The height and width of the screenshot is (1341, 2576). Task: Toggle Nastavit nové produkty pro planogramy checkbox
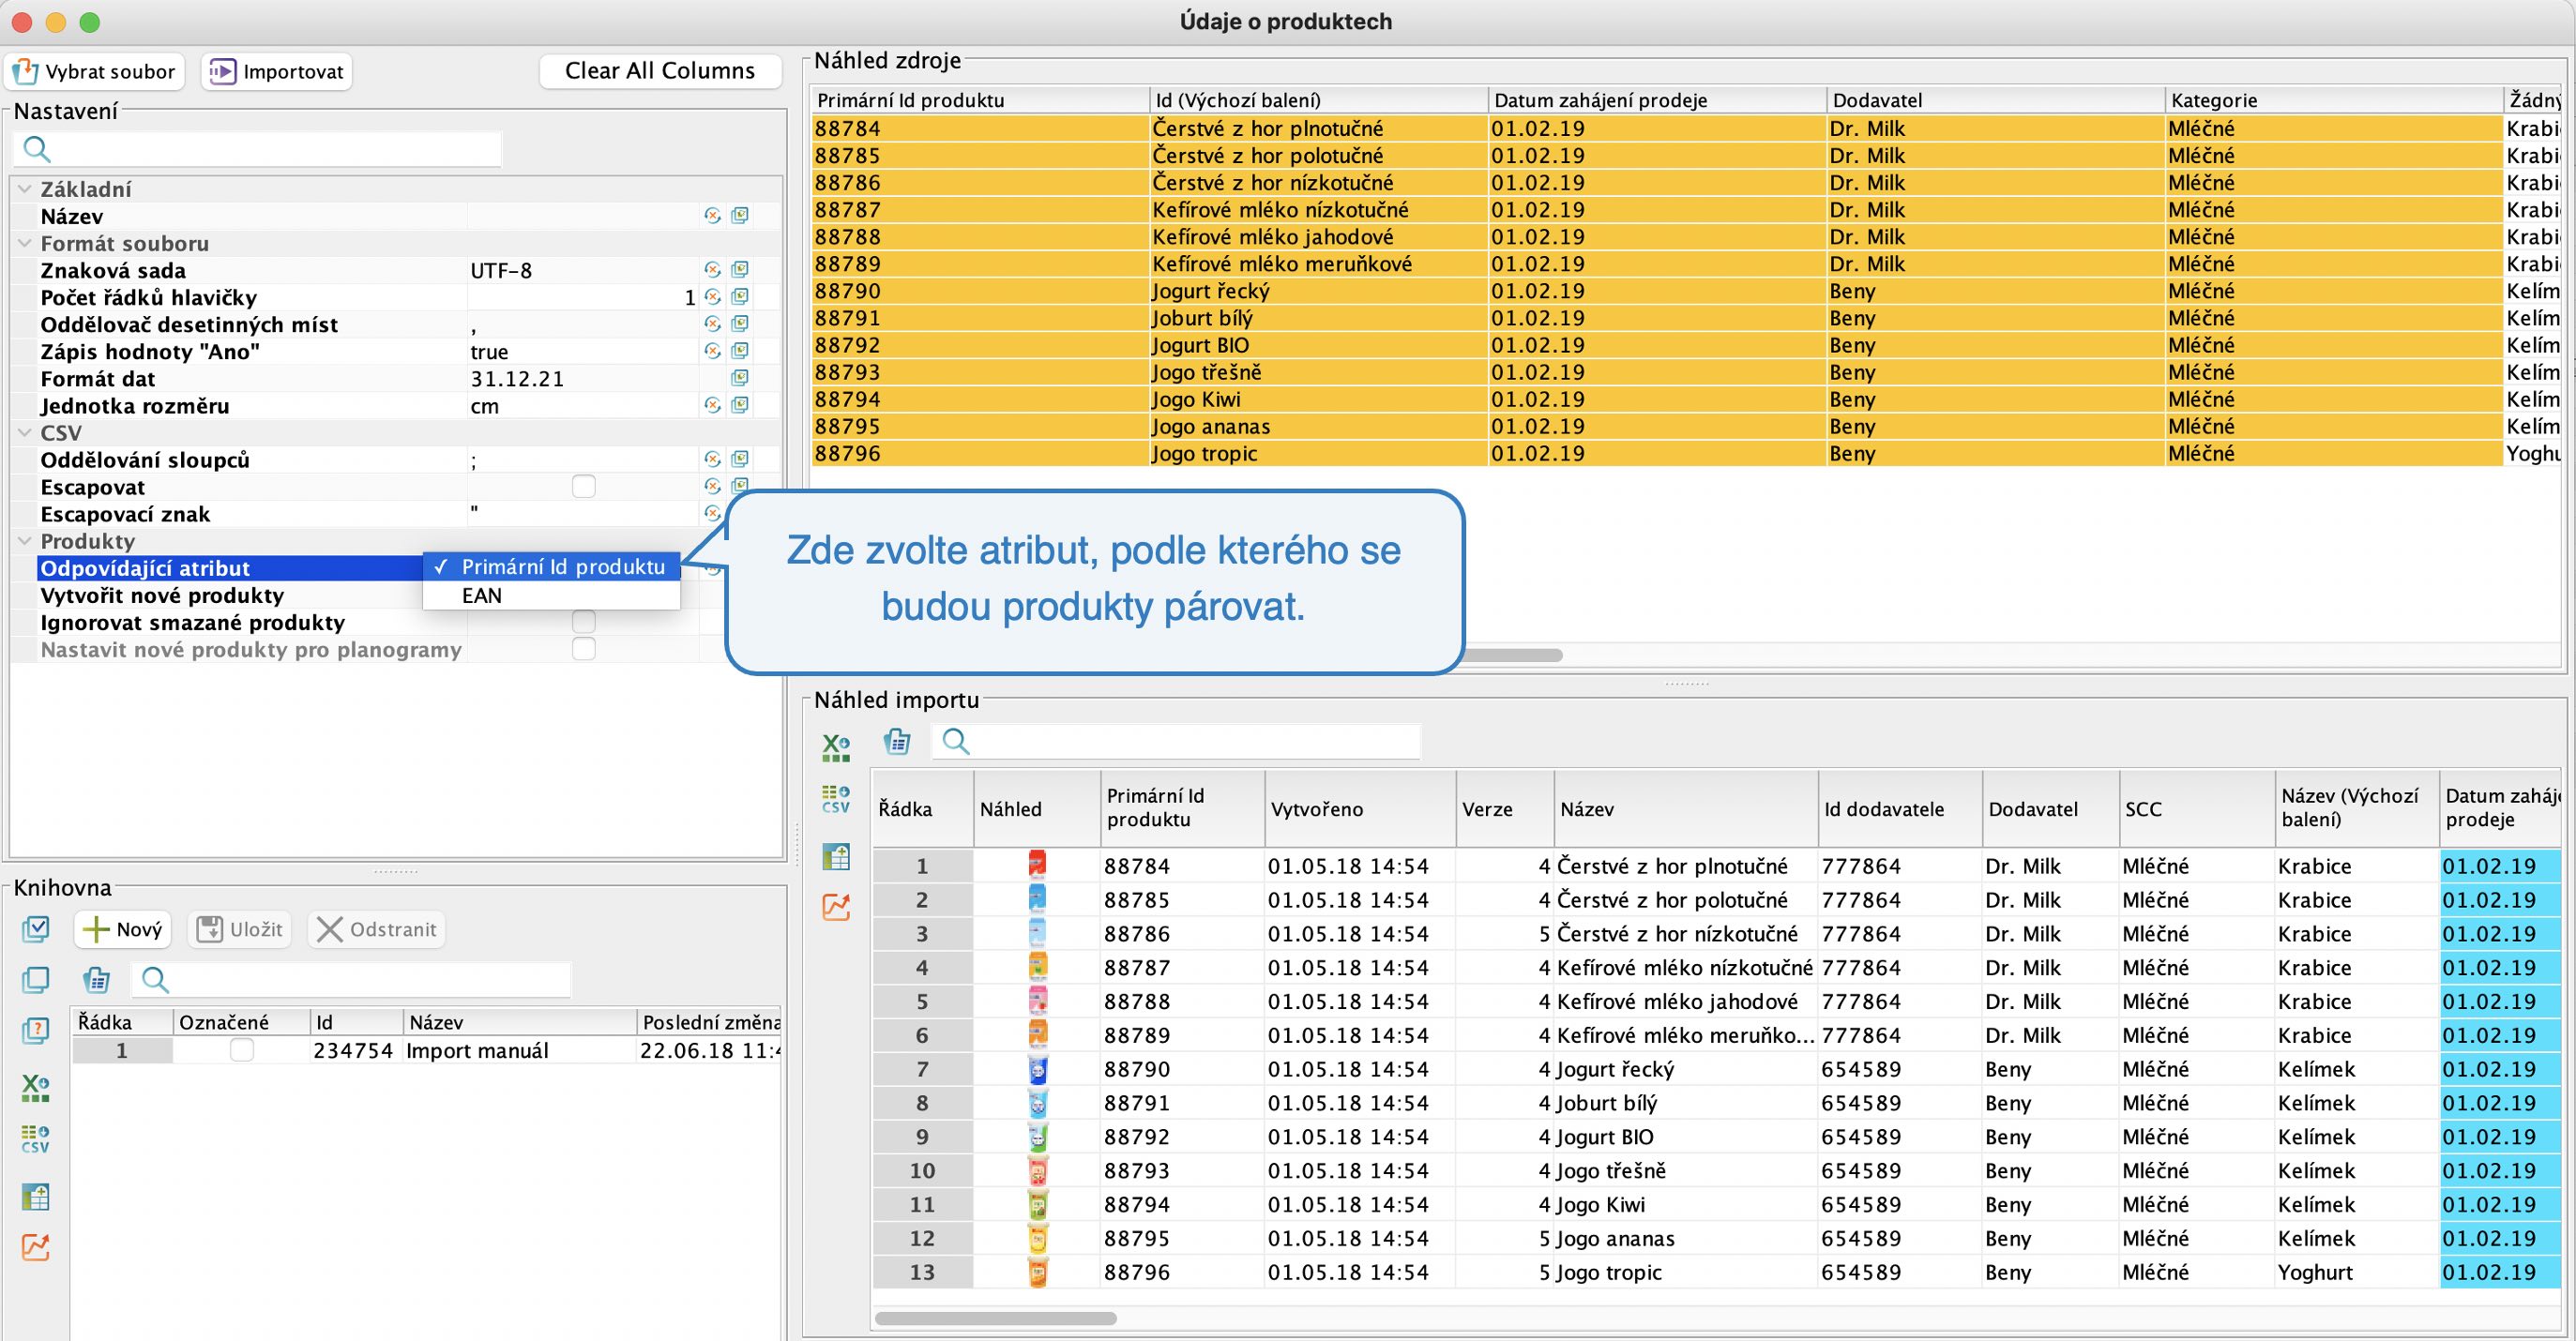coord(584,649)
